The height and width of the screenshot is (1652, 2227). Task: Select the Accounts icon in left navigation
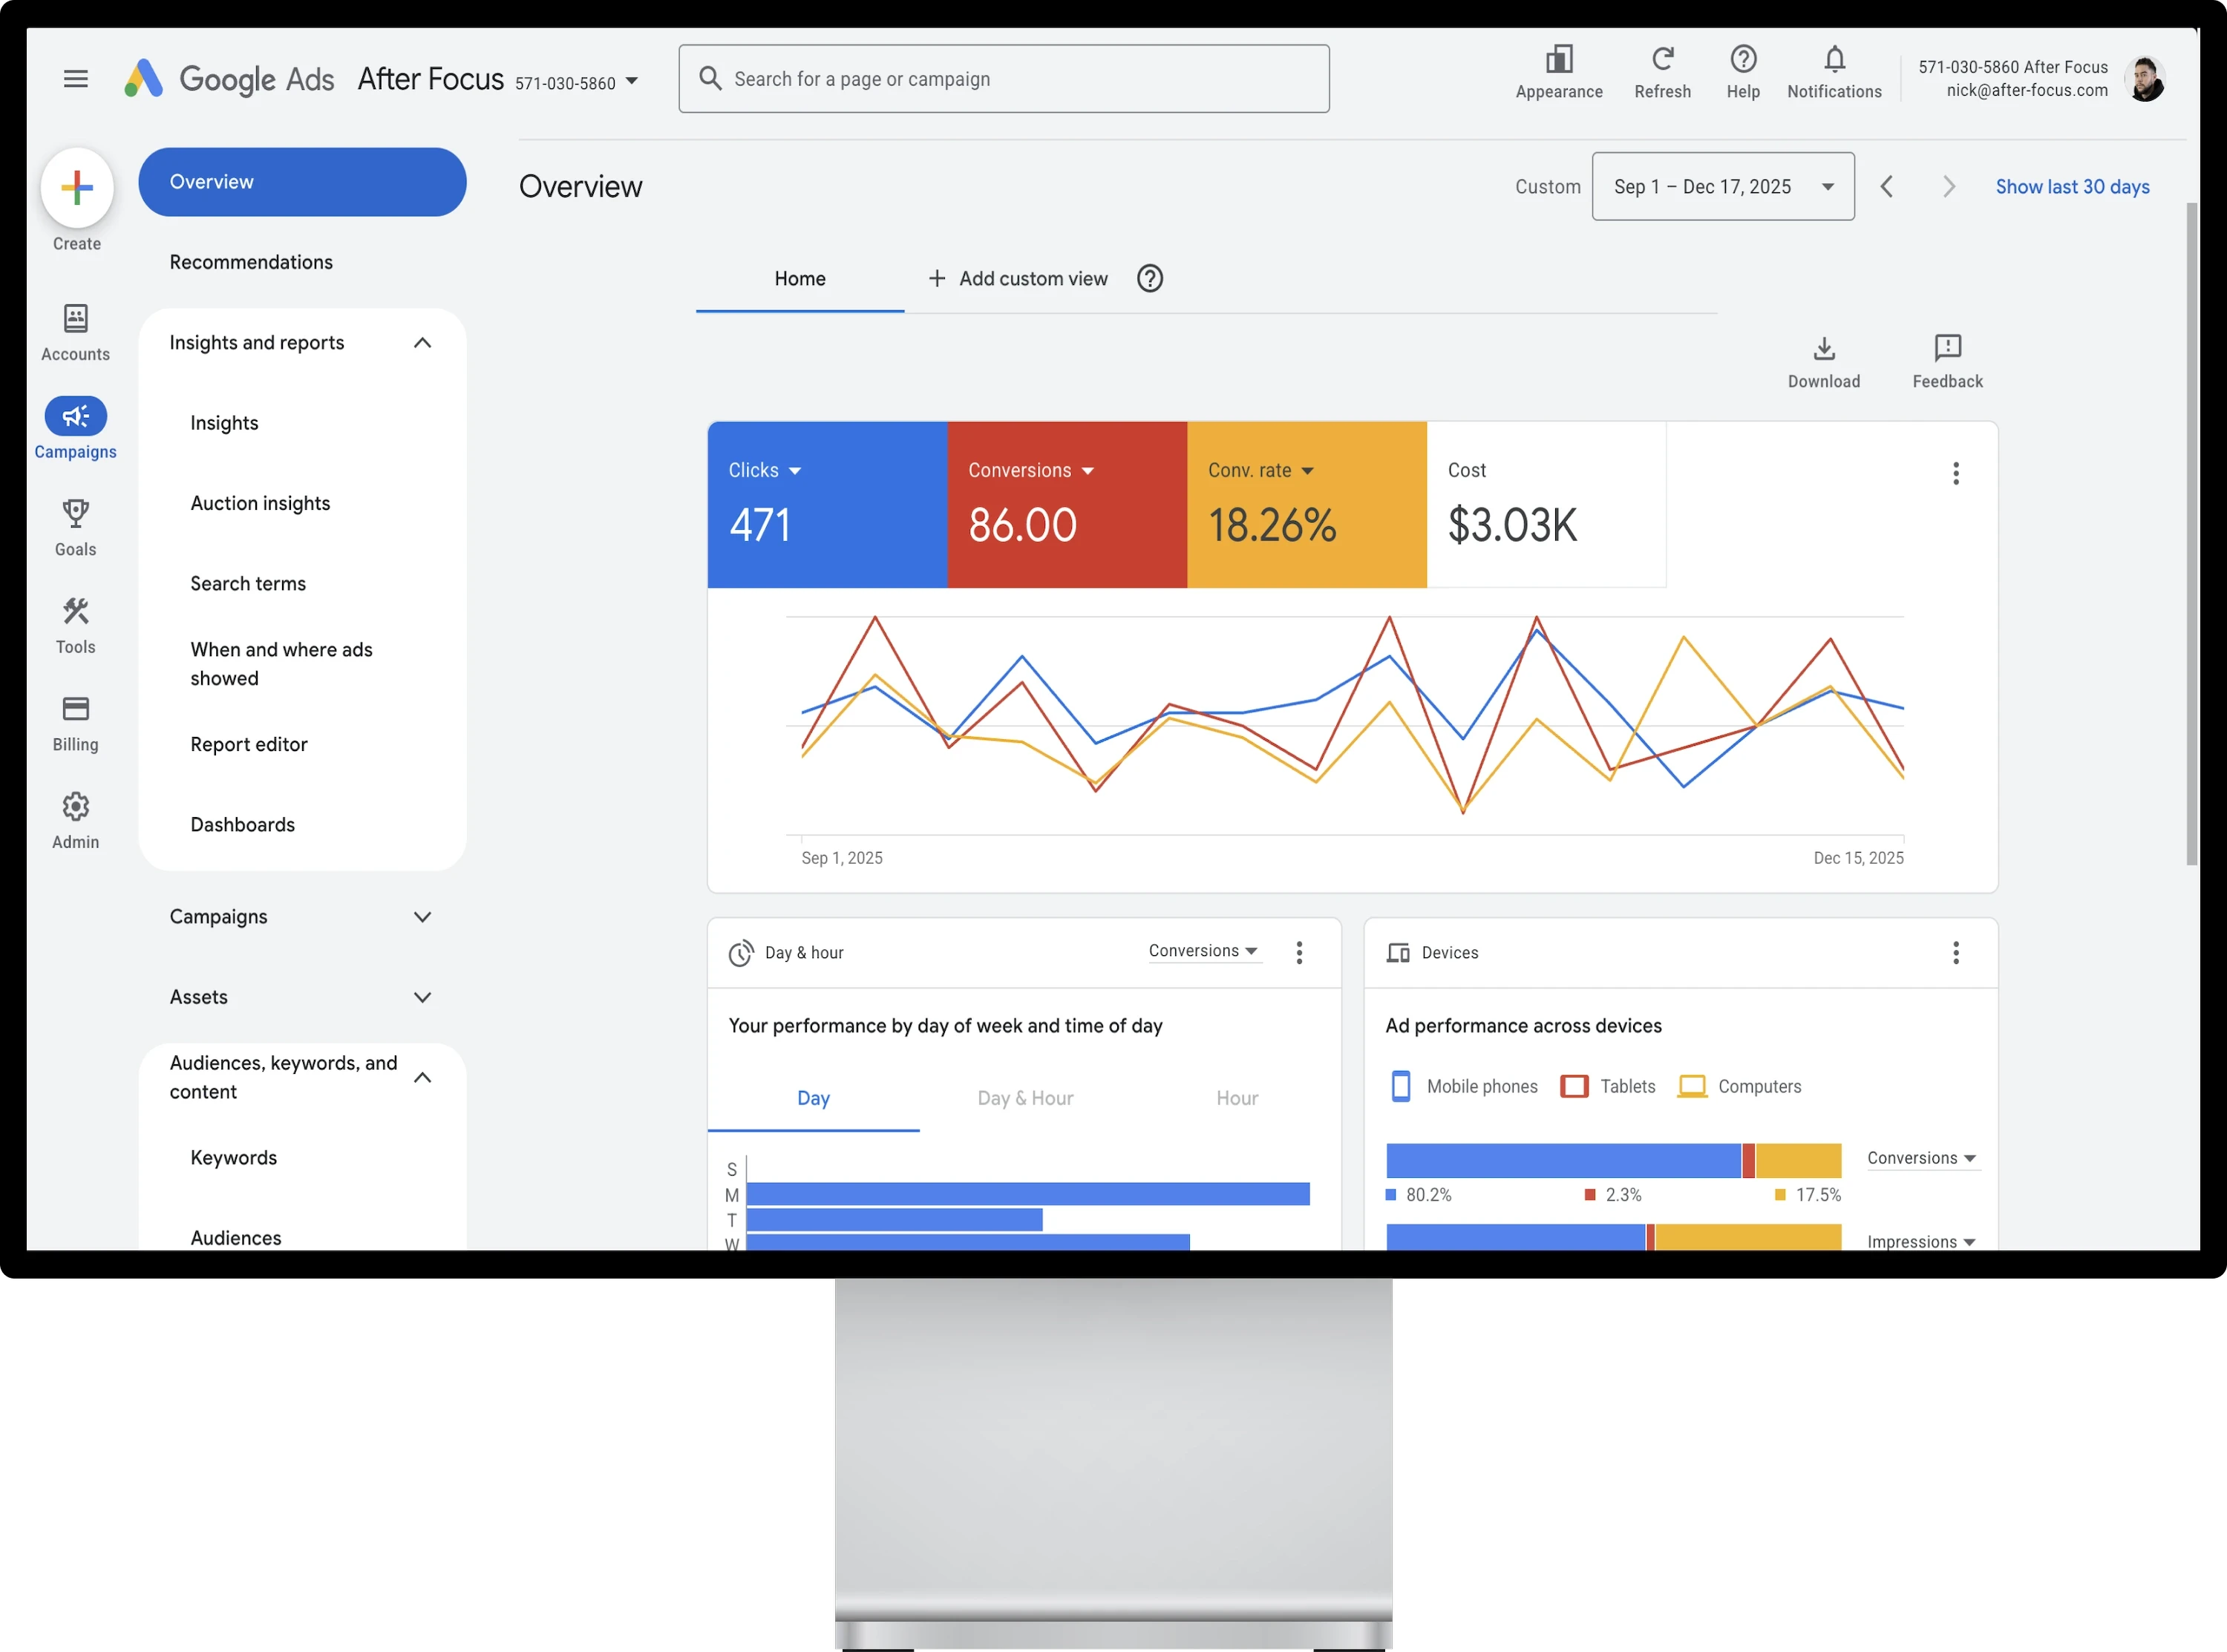coord(75,318)
